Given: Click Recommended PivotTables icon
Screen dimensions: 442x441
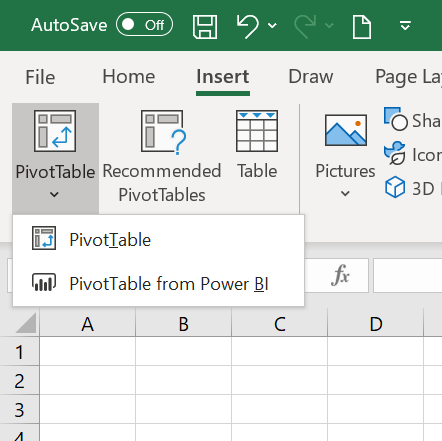Looking at the screenshot, I should pos(163,132).
